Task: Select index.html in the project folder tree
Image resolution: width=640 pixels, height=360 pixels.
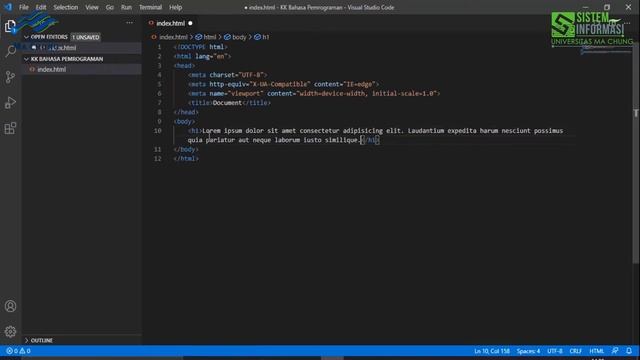Action: 82,69
